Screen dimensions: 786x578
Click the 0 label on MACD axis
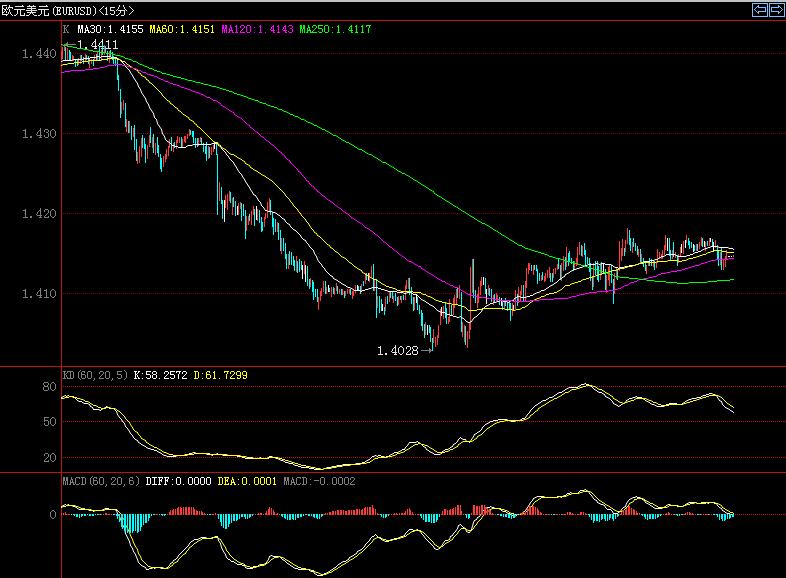pyautogui.click(x=53, y=514)
